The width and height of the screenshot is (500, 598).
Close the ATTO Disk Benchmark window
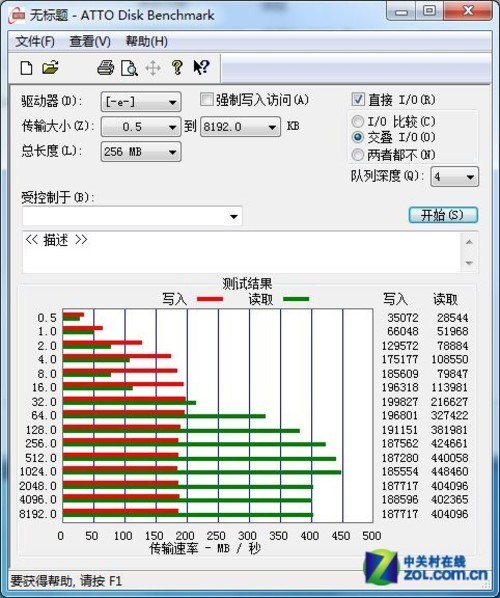click(467, 11)
